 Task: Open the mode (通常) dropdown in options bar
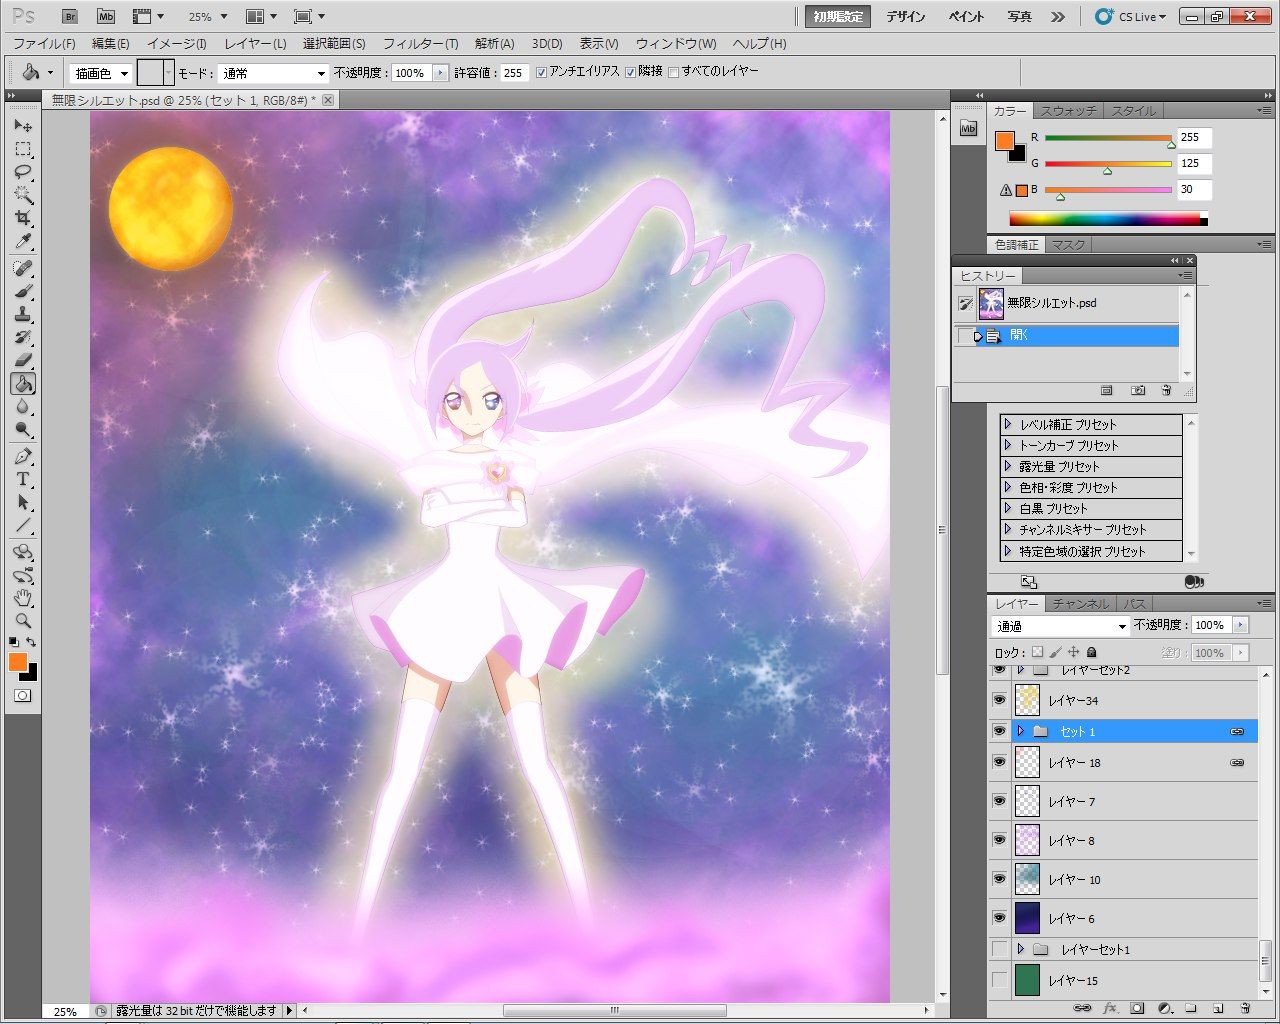coord(273,73)
